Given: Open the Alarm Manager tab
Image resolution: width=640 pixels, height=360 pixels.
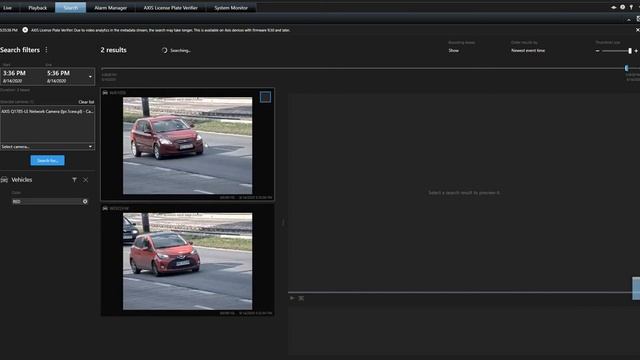Looking at the screenshot, I should [x=111, y=8].
